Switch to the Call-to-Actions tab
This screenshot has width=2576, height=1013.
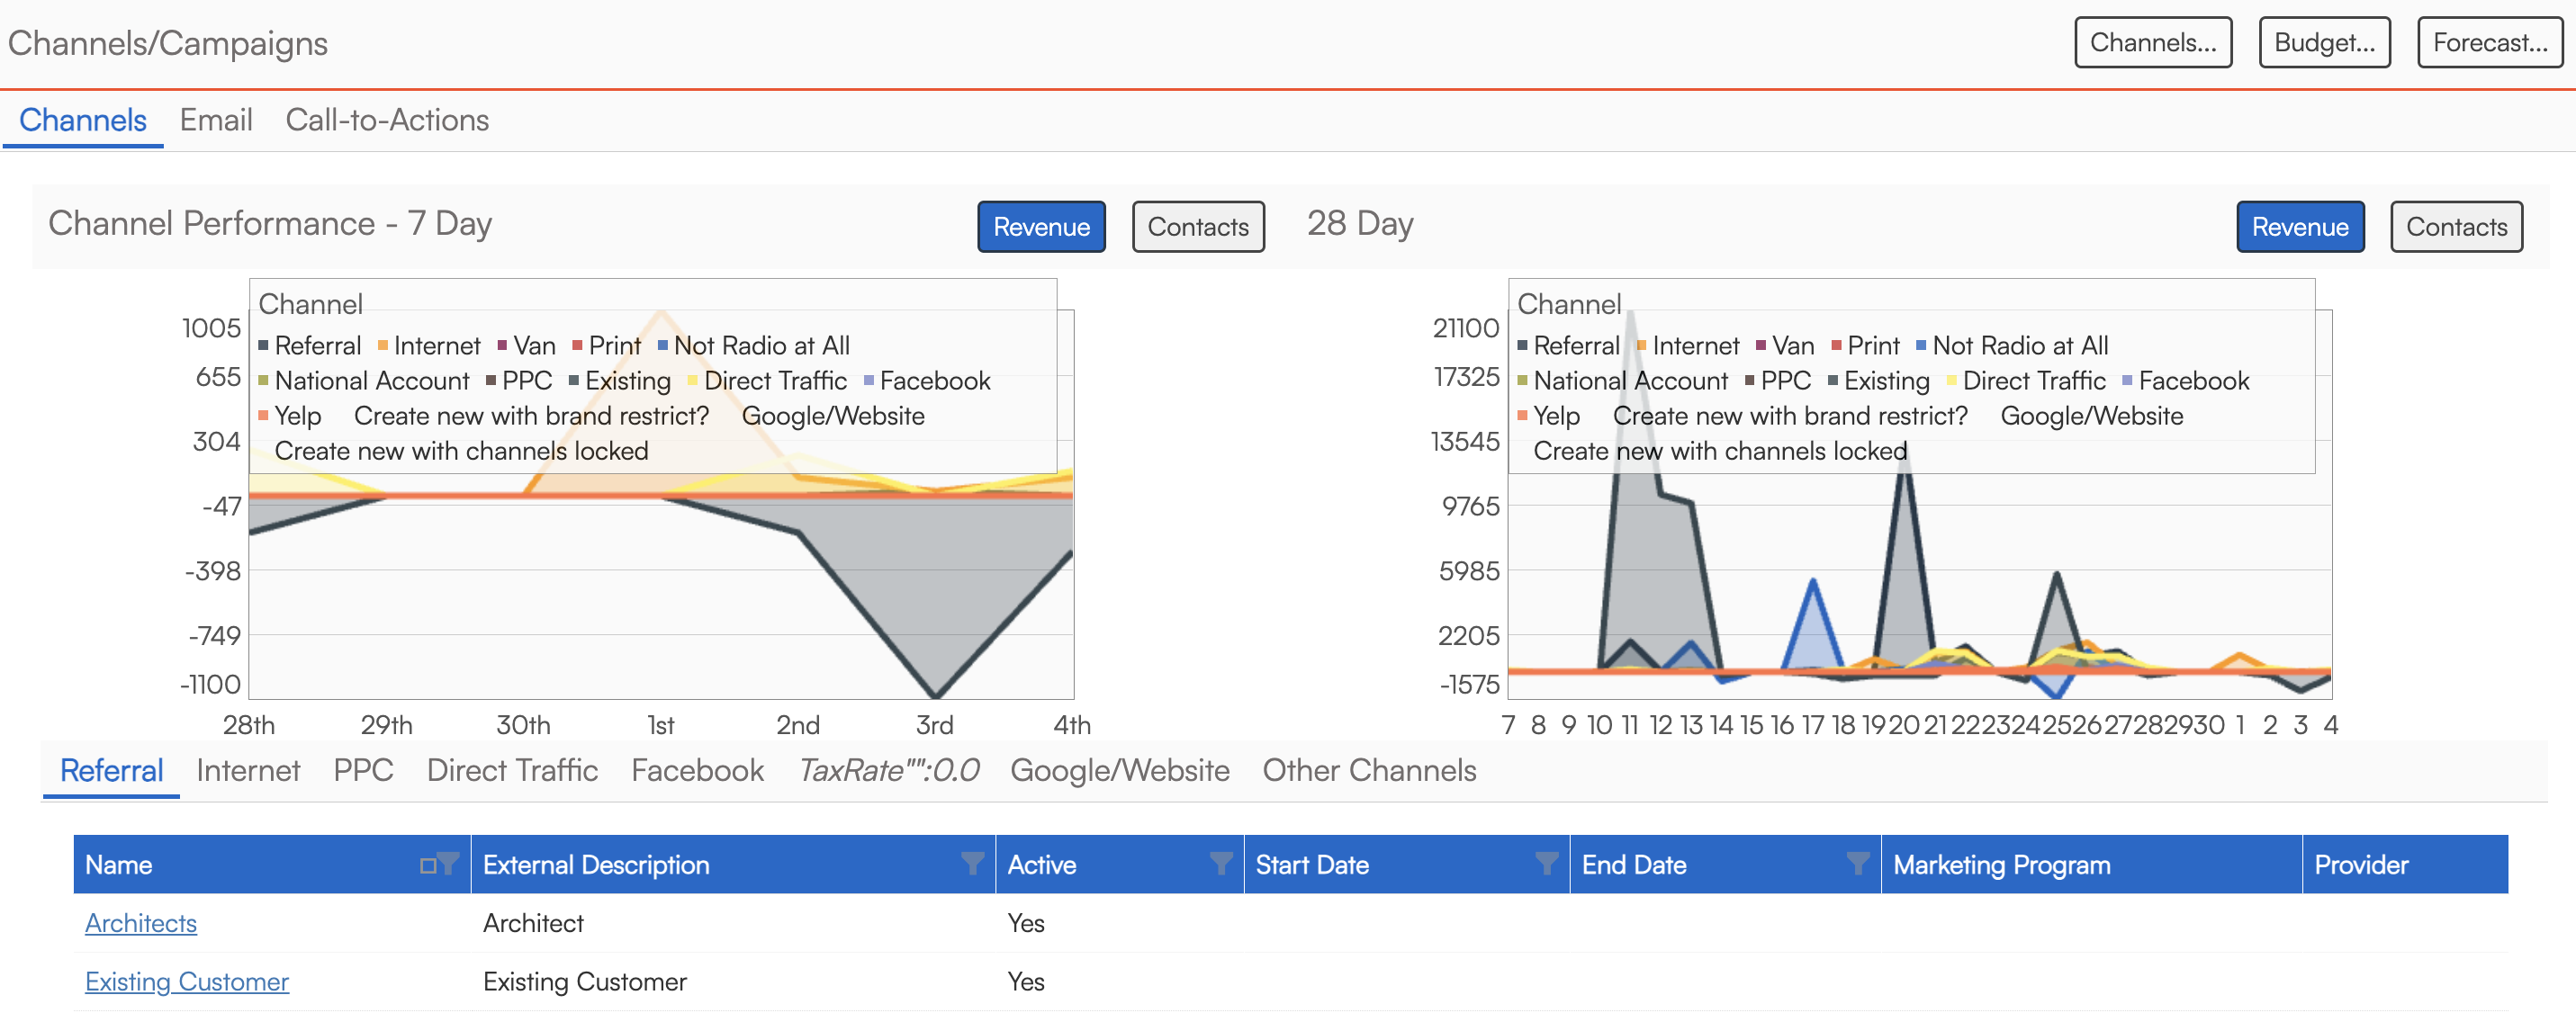387,120
